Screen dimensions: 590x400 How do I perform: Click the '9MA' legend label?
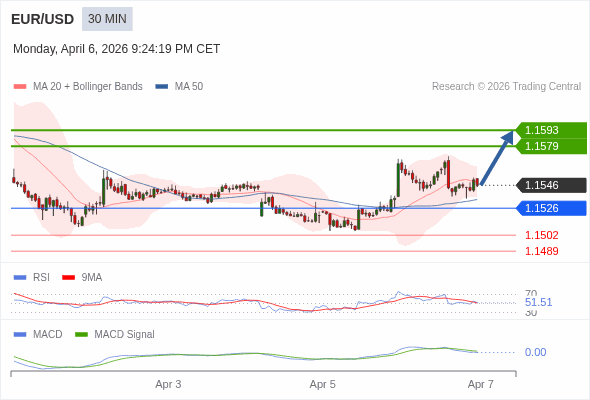point(92,278)
